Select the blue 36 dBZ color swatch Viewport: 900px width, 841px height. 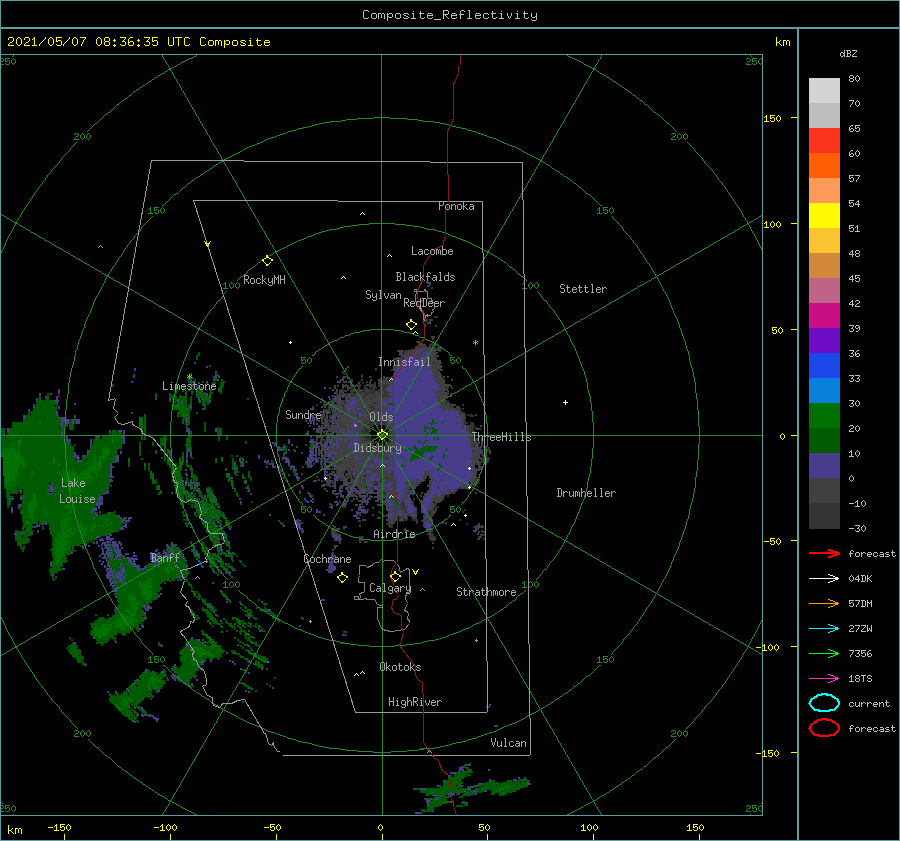(824, 366)
